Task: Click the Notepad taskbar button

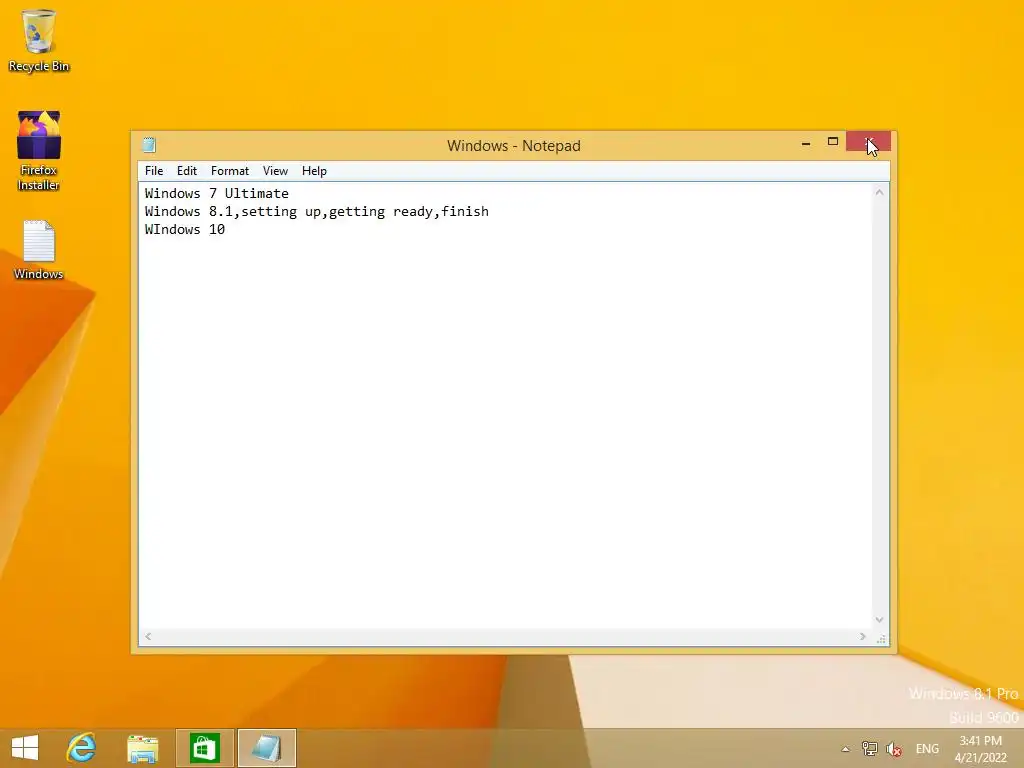Action: (x=266, y=748)
